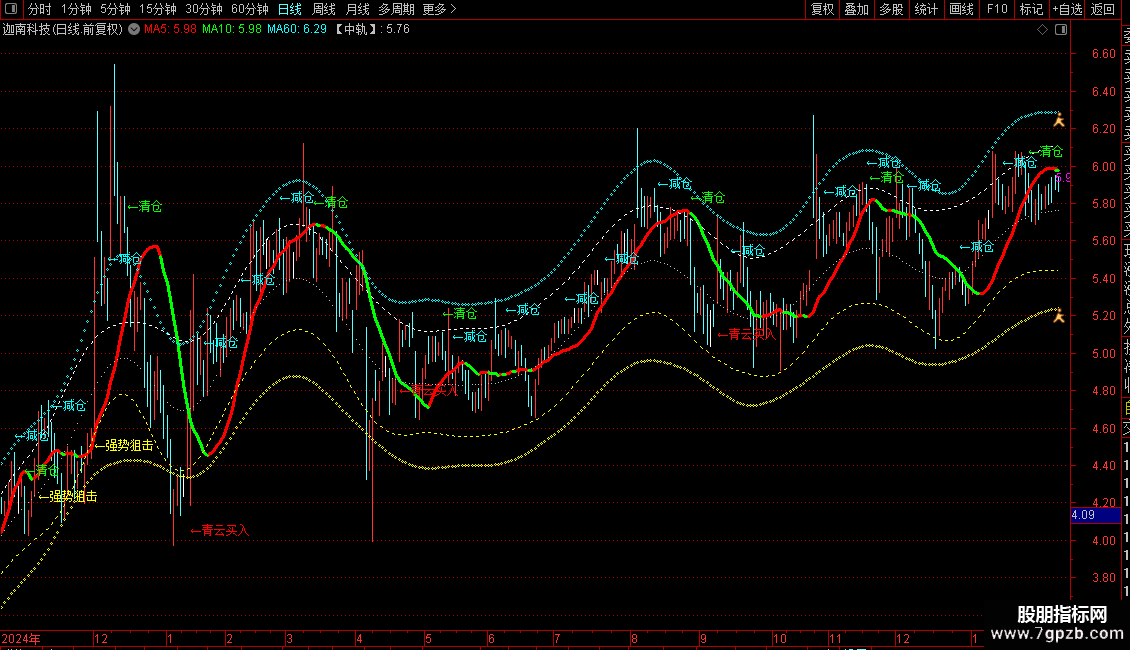This screenshot has height=650, width=1130.
Task: Add the stock via +自选
Action: [1067, 9]
